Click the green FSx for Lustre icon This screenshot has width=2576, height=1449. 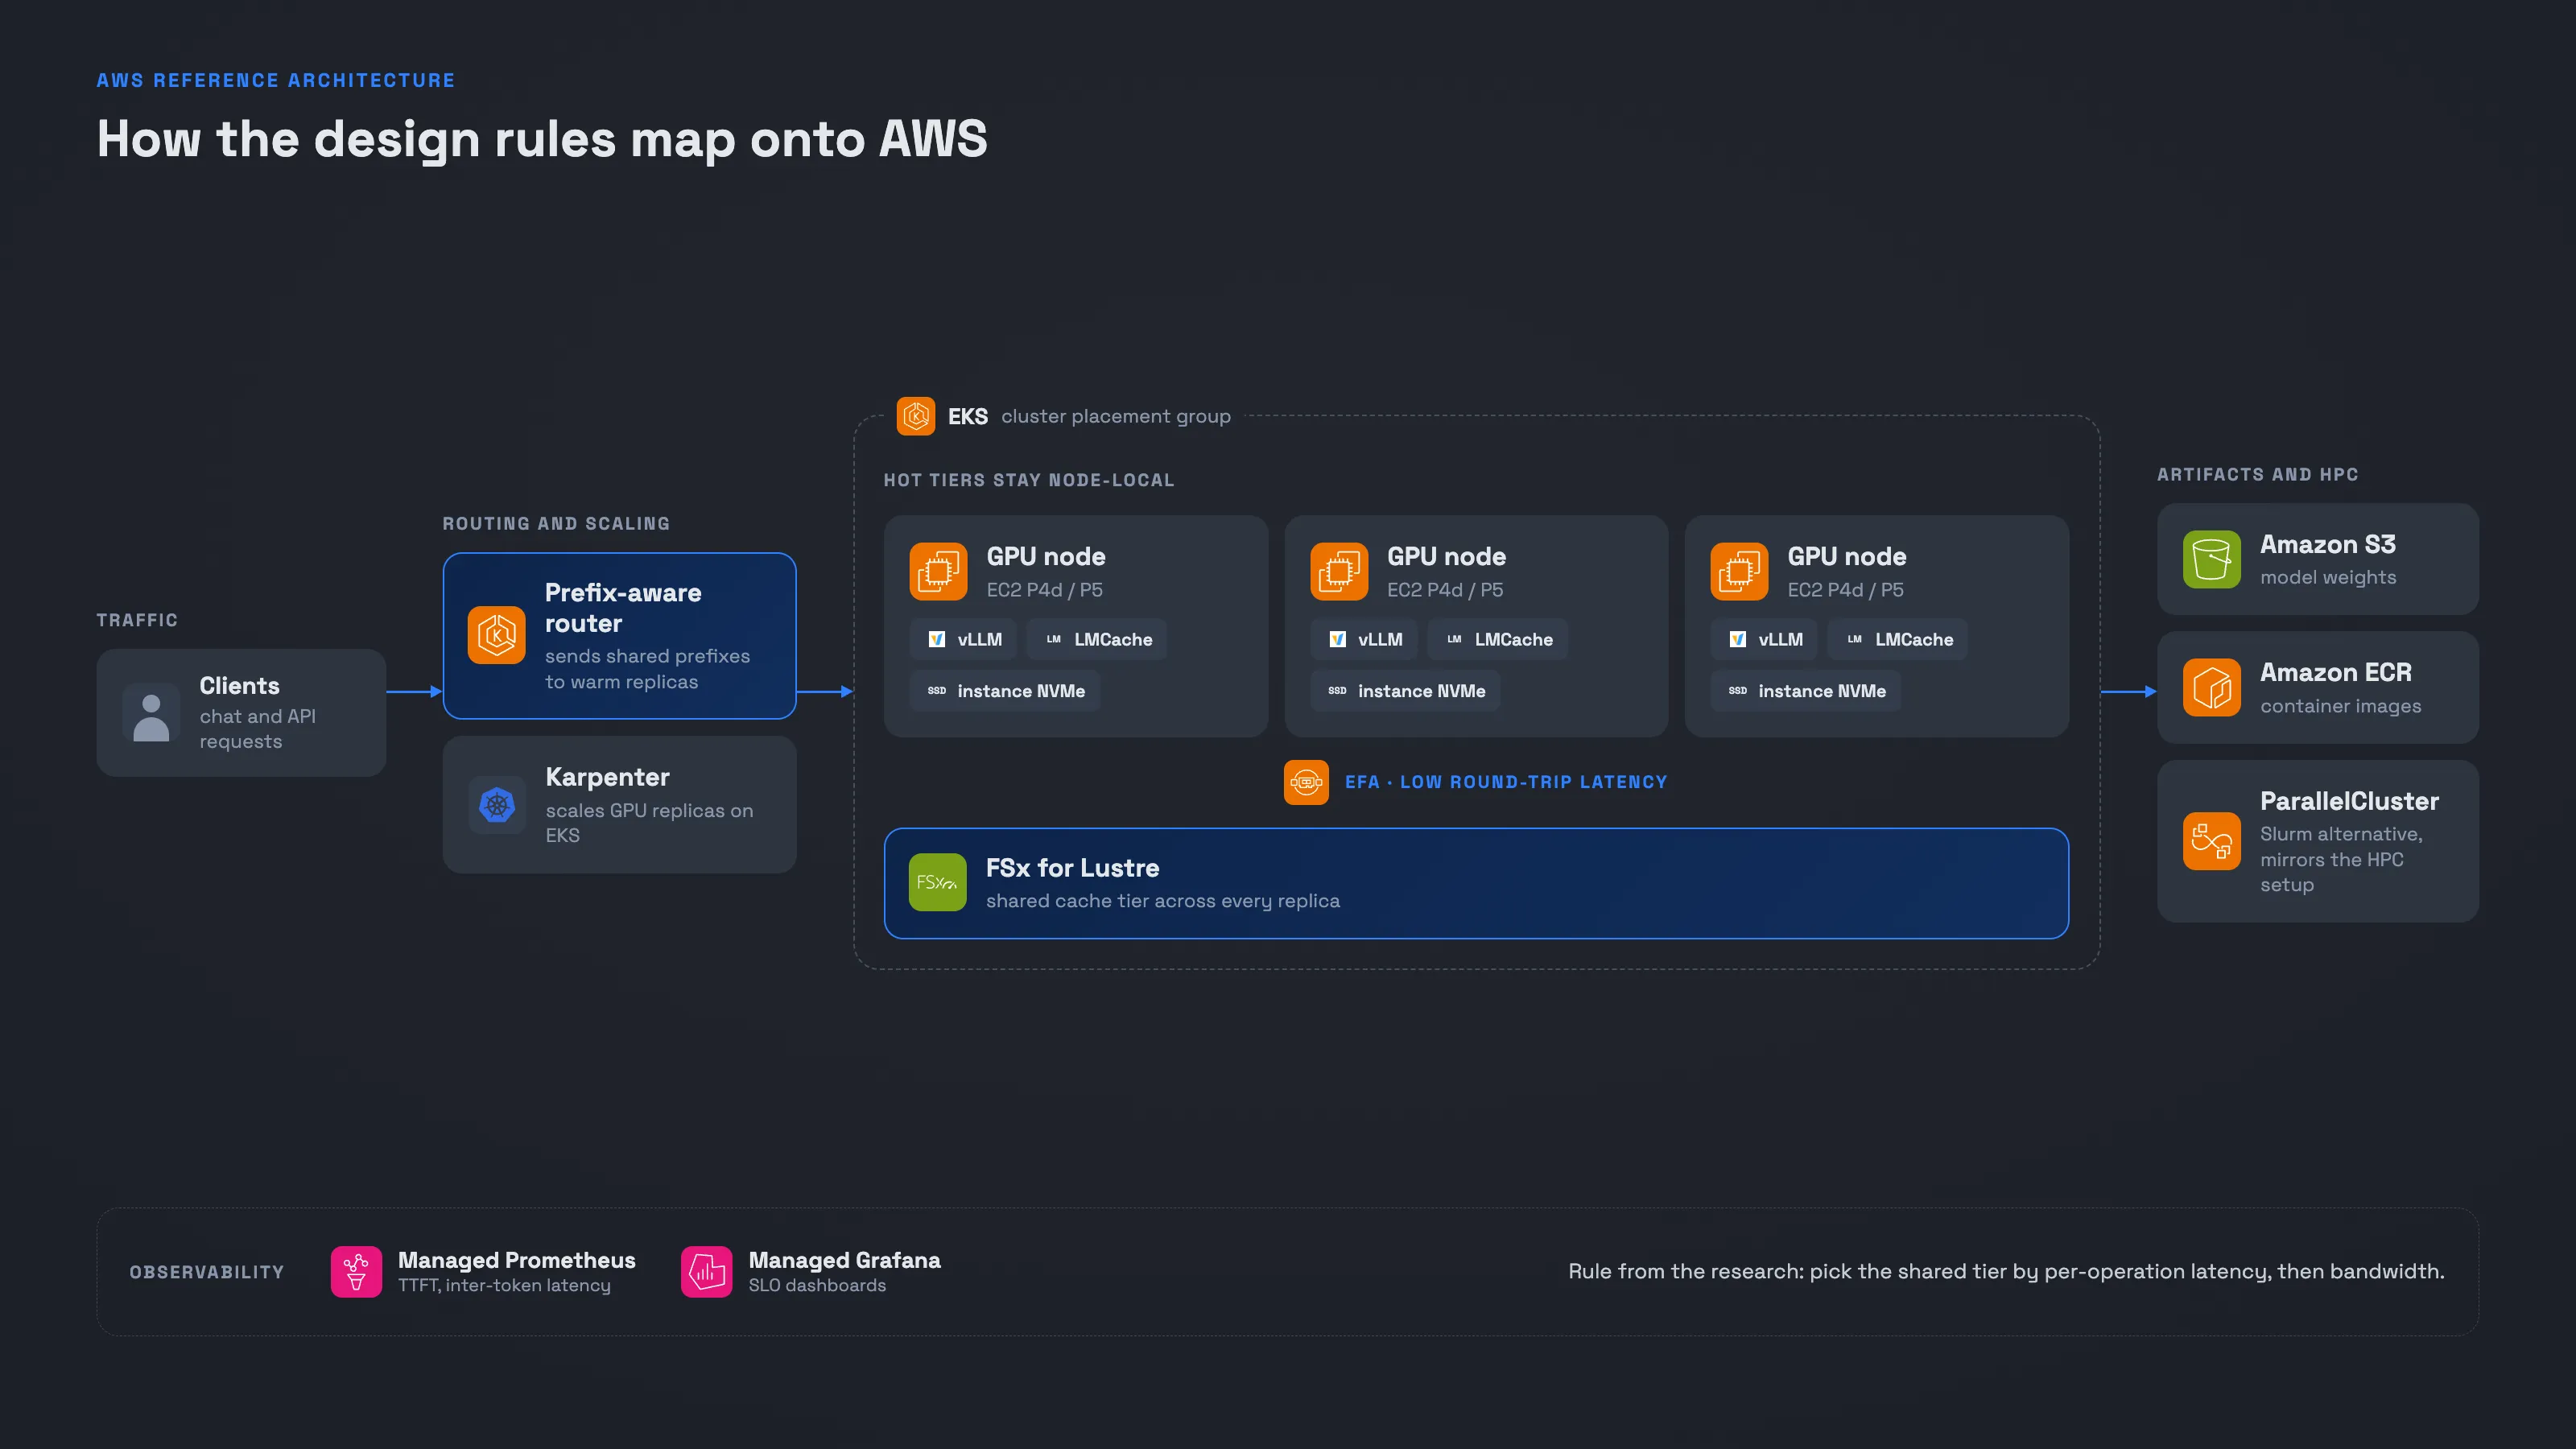[938, 882]
